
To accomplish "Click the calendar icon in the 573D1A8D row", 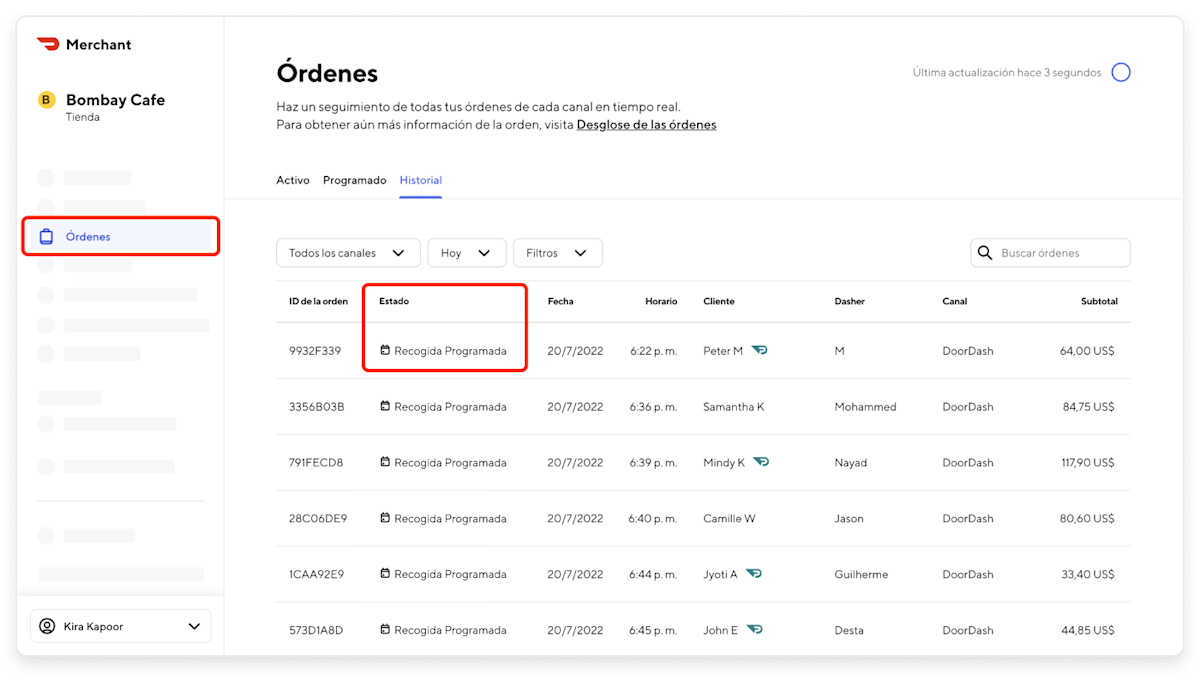I will [385, 629].
